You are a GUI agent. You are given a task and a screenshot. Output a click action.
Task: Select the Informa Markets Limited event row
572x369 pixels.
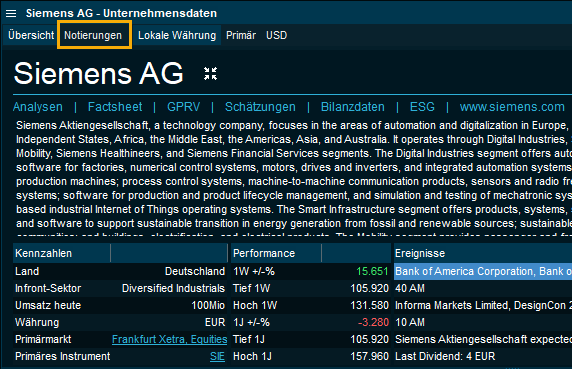[483, 305]
